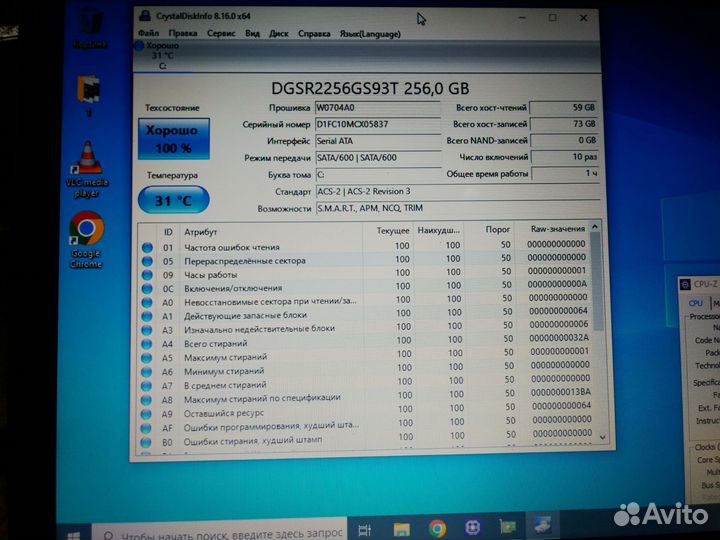
Task: Click status circle for A6 Минимум стираний
Action: (146, 372)
